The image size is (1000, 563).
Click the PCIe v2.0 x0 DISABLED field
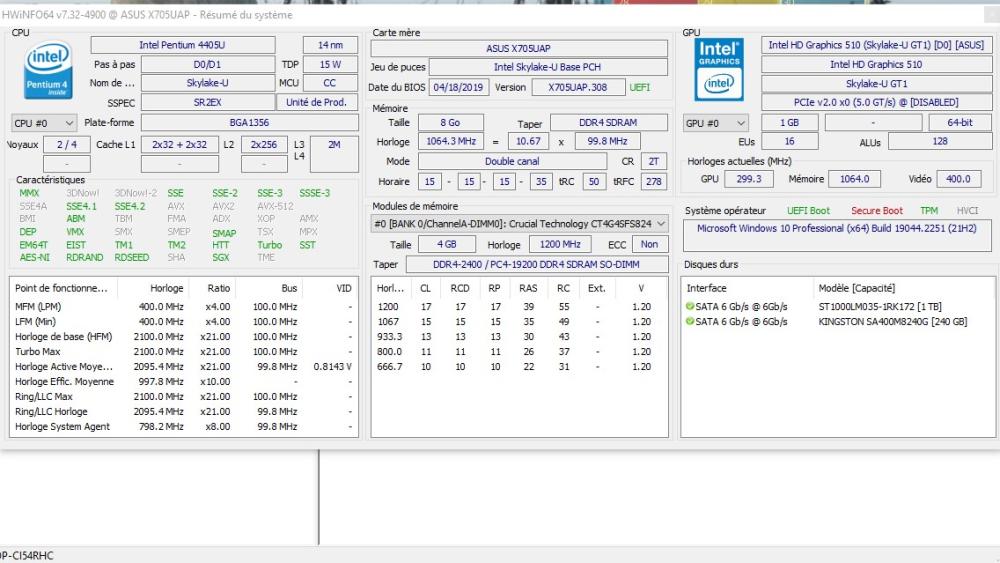coord(876,102)
